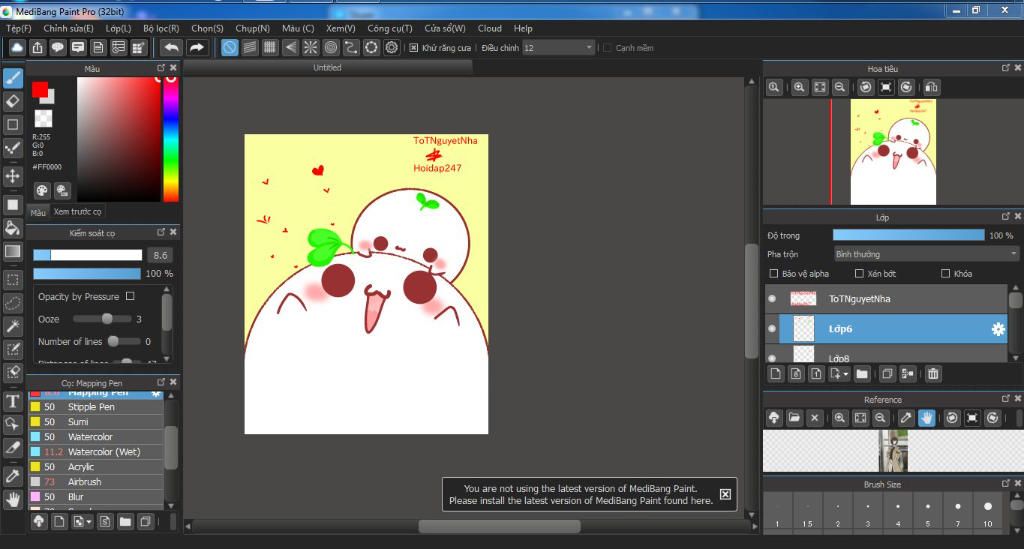Enable the radial snap guide

click(x=310, y=48)
